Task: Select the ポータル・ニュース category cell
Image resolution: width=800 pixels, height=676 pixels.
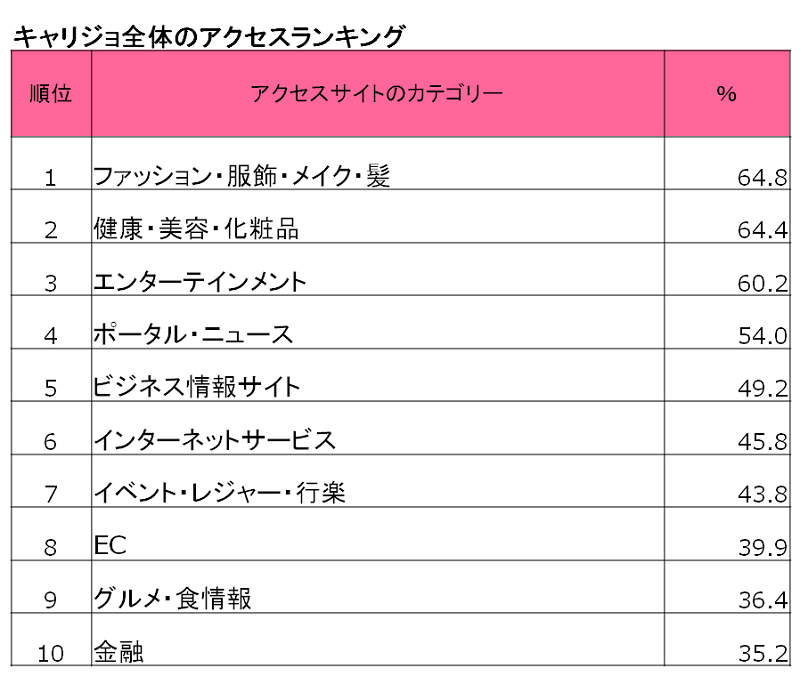Action: pyautogui.click(x=193, y=335)
